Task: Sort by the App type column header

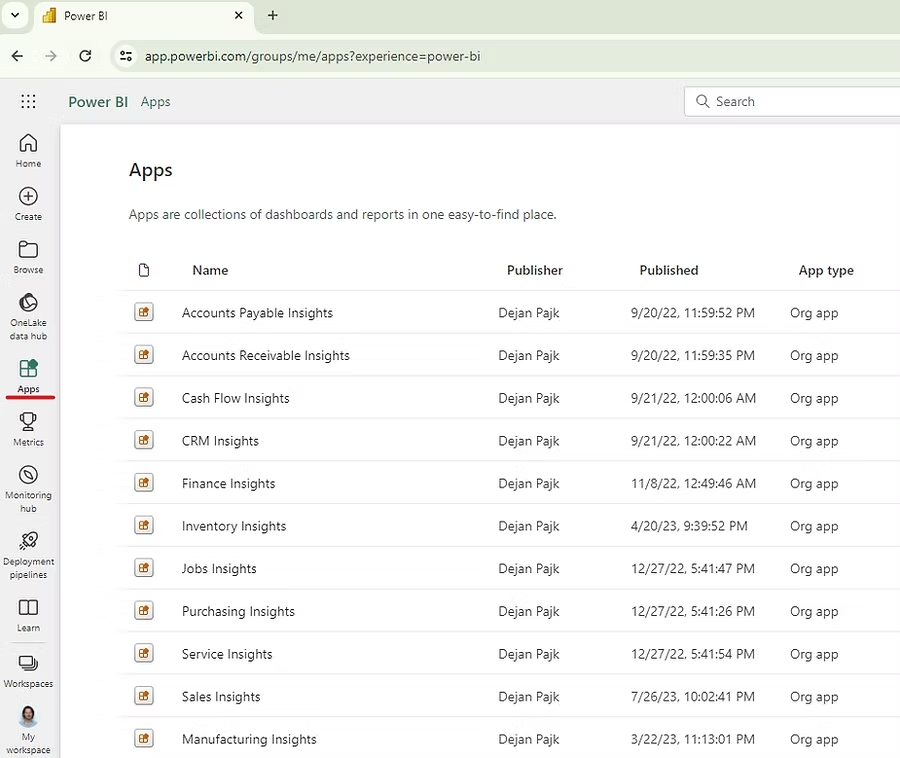Action: click(x=826, y=270)
